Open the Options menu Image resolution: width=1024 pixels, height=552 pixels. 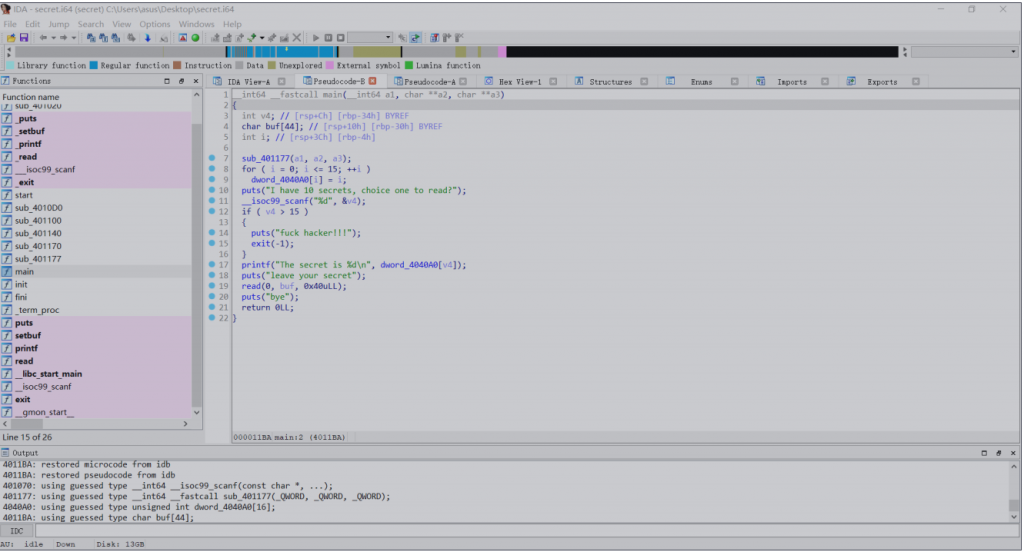point(154,24)
